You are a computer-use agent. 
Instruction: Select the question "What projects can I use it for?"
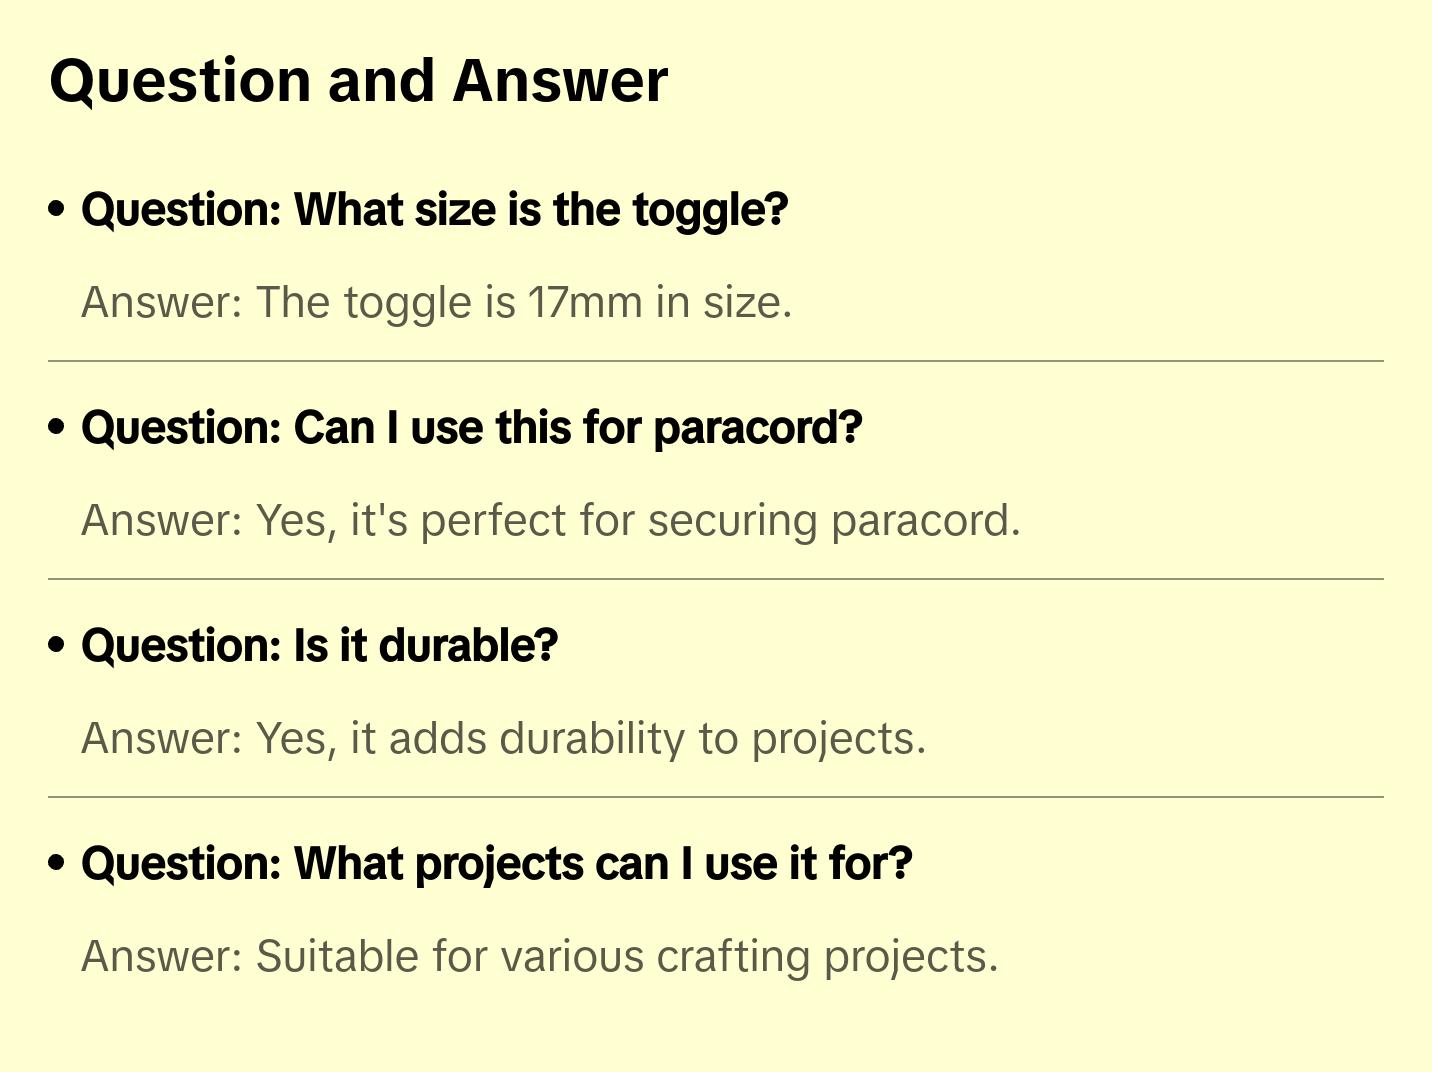coord(496,864)
